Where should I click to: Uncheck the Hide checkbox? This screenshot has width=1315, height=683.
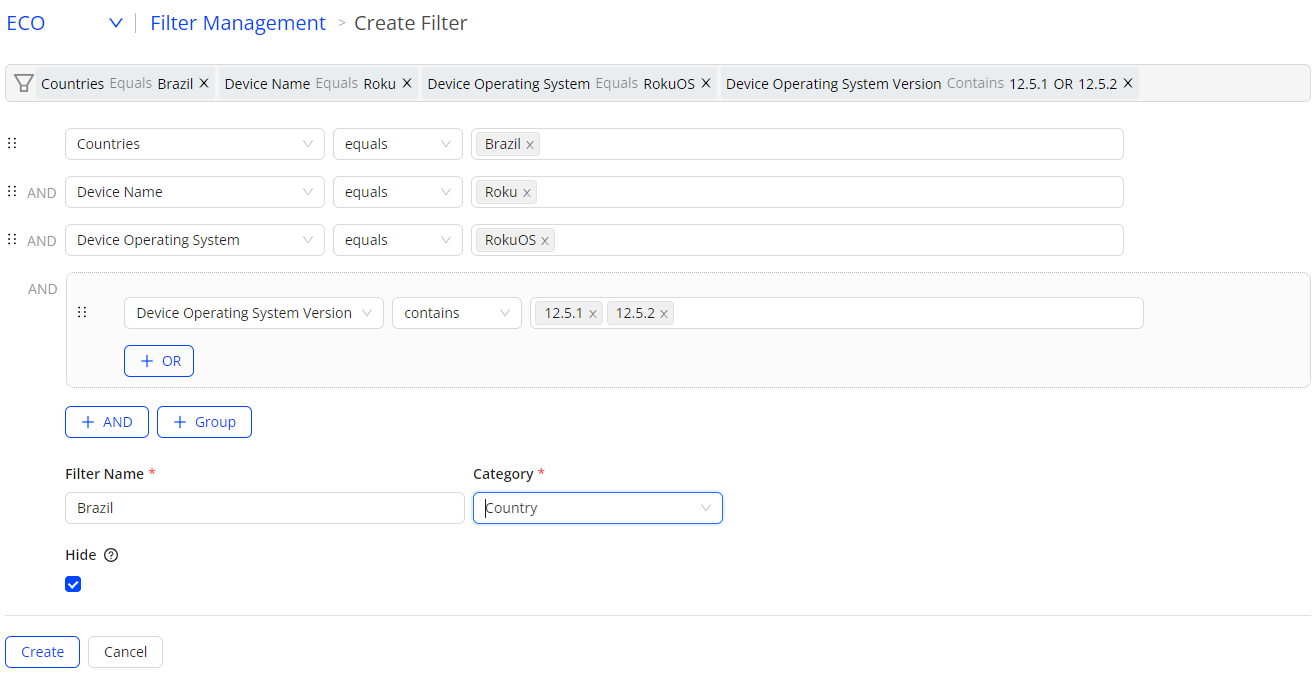(x=73, y=584)
